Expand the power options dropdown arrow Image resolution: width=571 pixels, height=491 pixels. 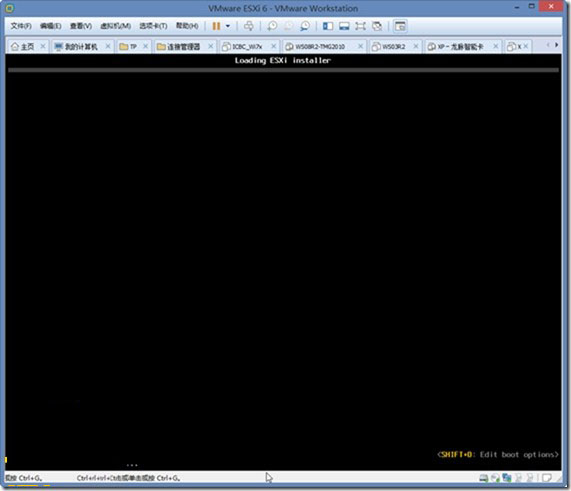click(x=228, y=26)
